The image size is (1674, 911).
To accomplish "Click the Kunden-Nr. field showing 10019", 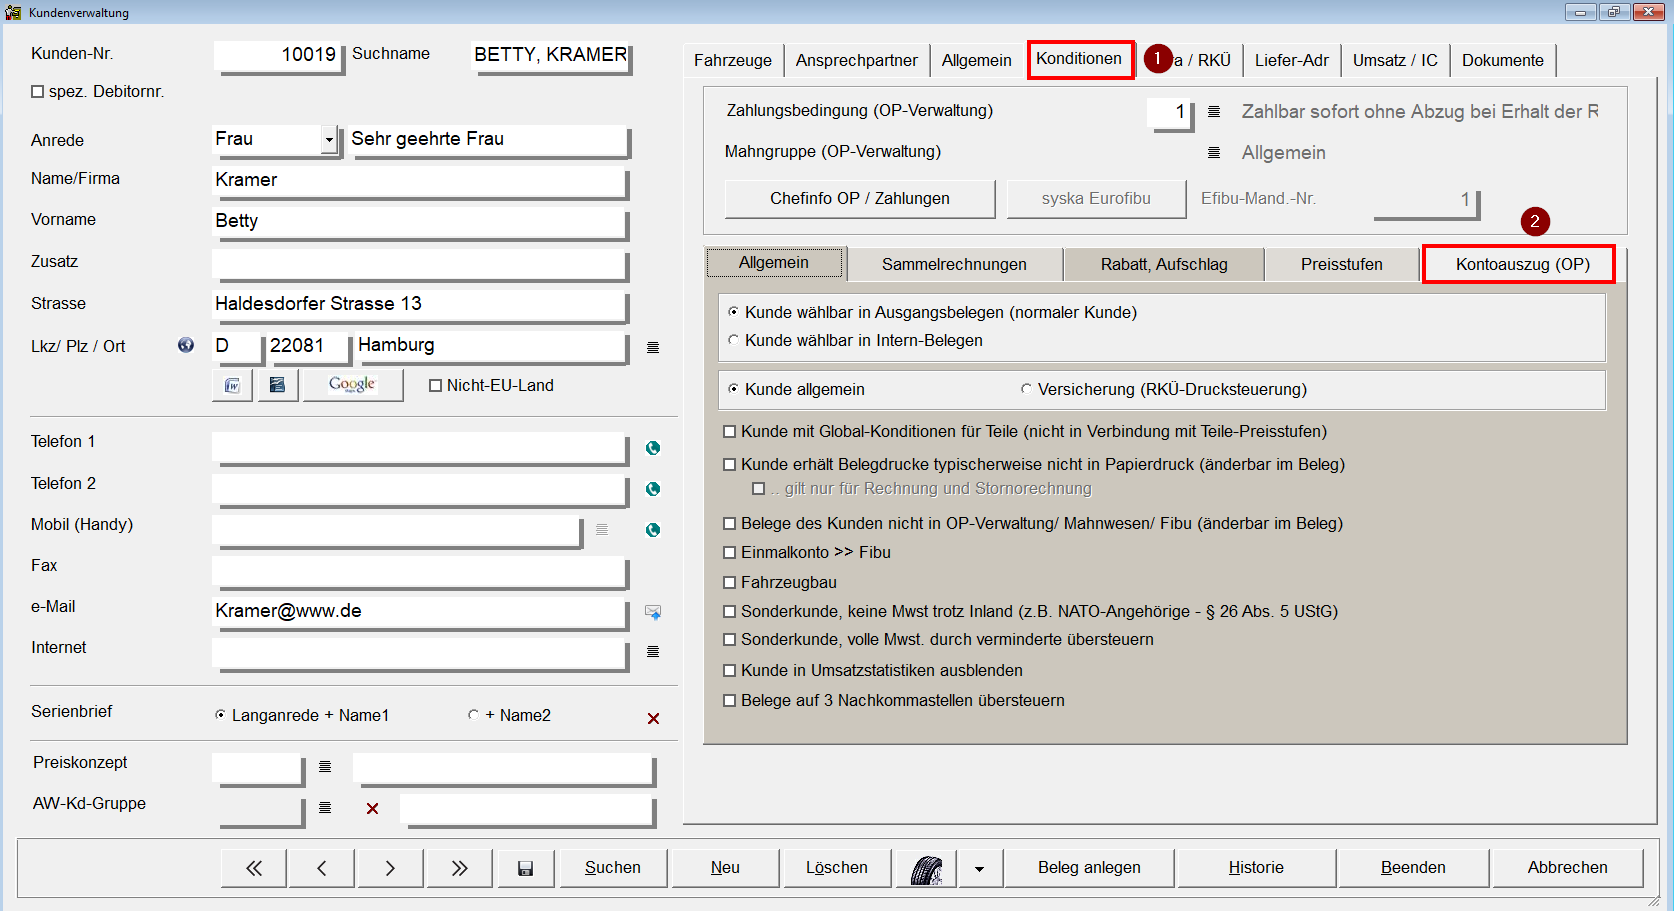I will [x=279, y=56].
